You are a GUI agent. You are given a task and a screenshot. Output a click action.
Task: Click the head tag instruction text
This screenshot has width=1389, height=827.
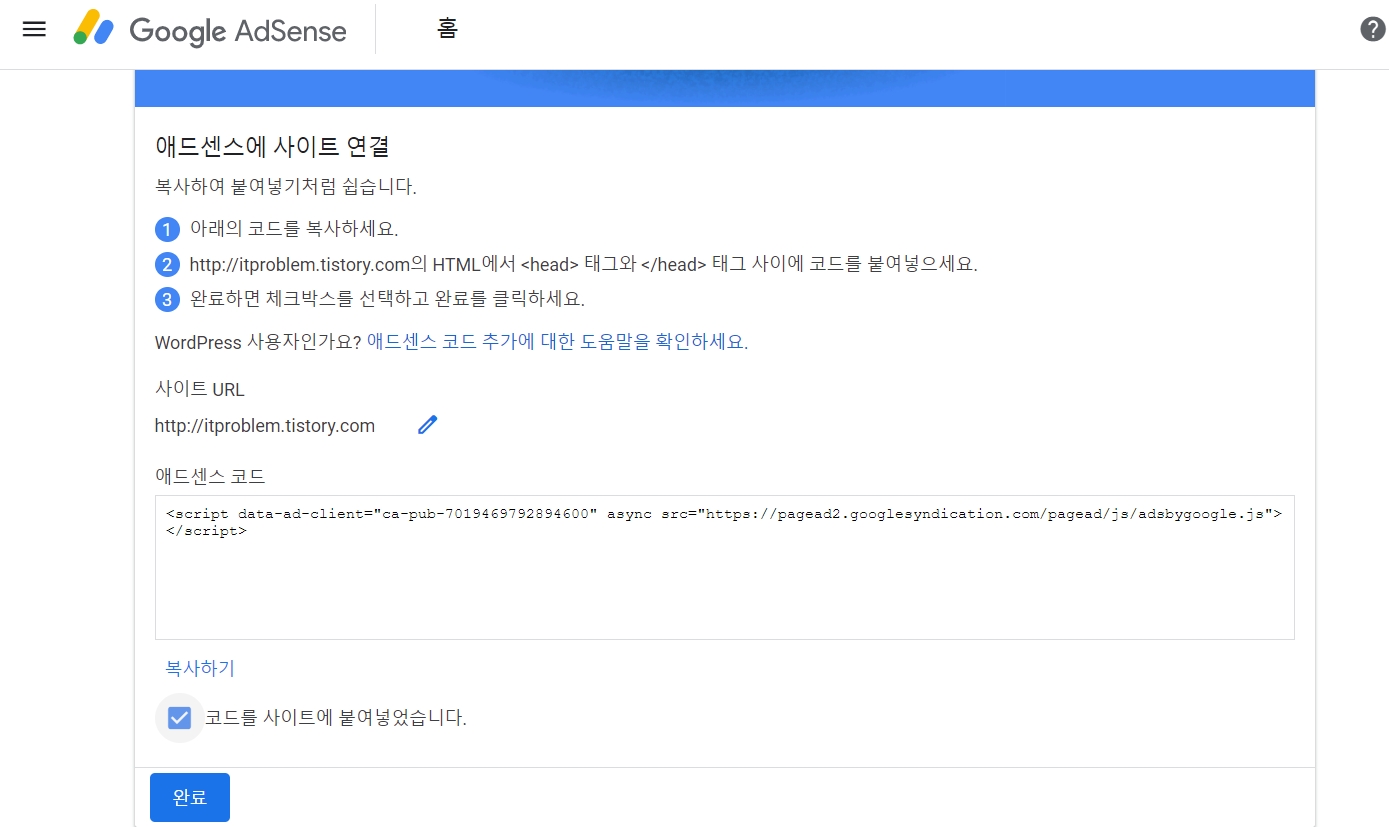(583, 264)
